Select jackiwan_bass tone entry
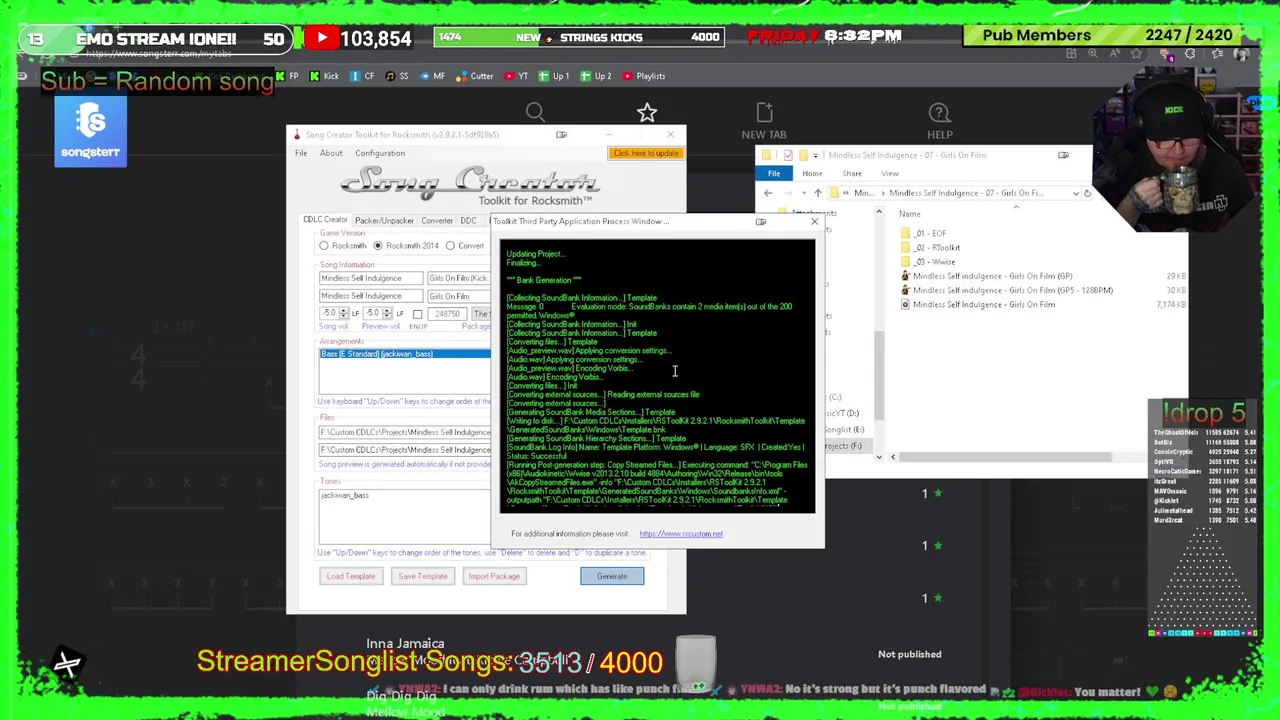The image size is (1280, 720). (x=345, y=495)
